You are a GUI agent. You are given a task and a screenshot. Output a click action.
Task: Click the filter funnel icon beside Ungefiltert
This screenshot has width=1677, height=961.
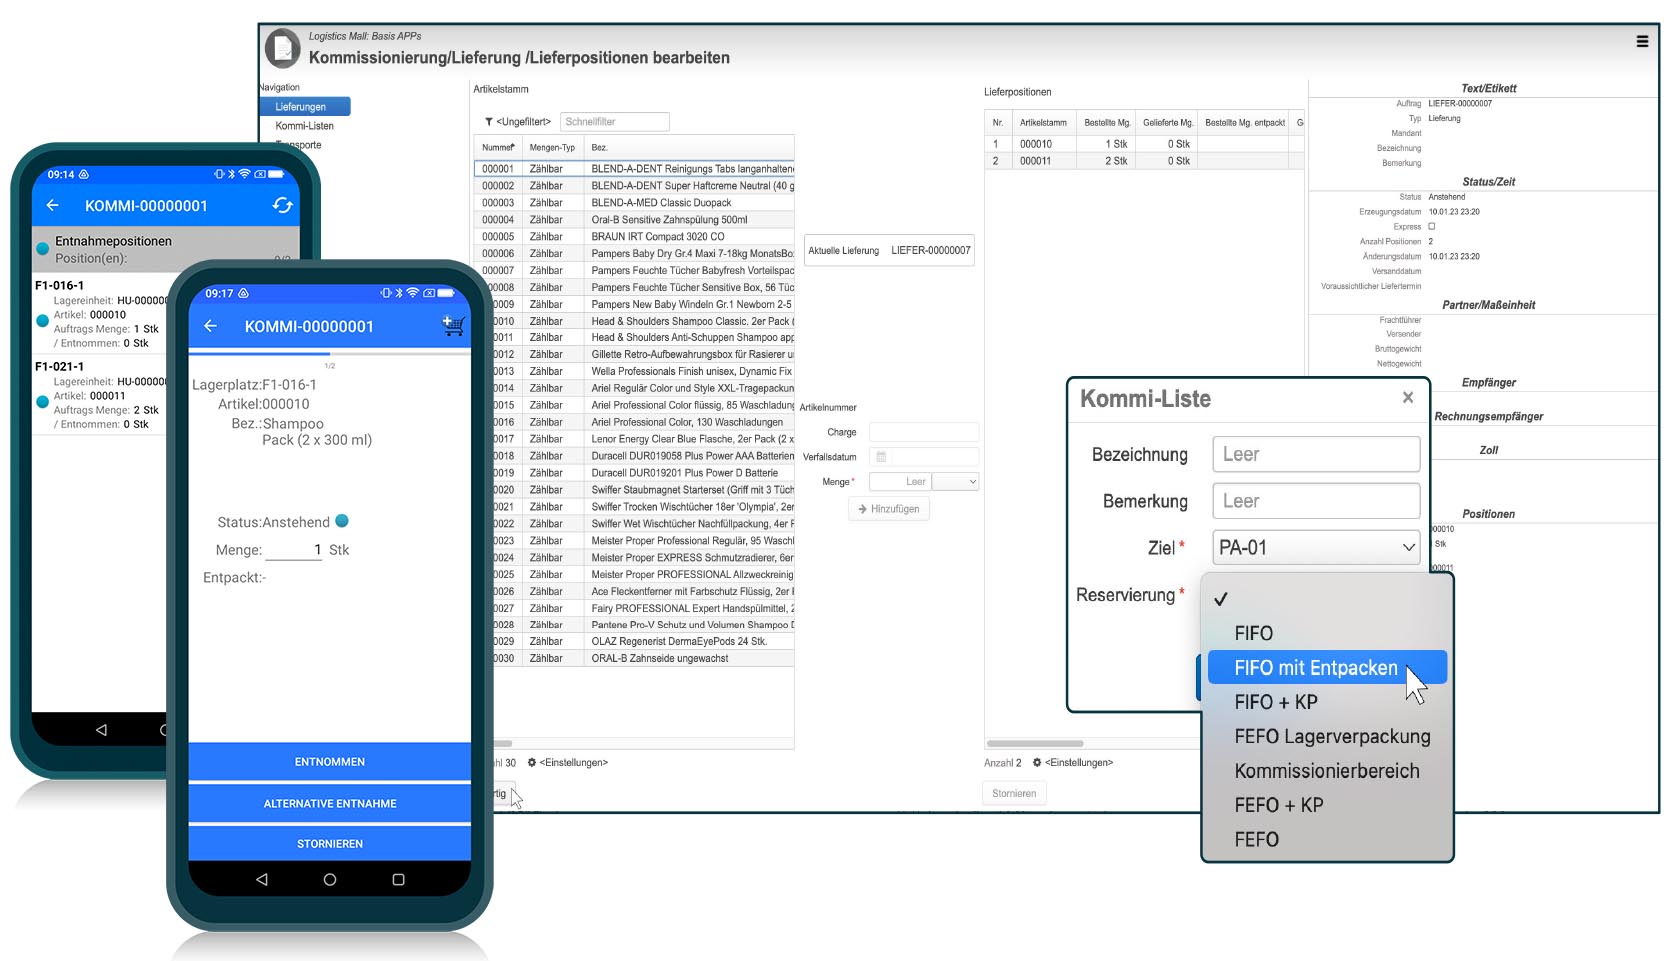click(x=489, y=122)
